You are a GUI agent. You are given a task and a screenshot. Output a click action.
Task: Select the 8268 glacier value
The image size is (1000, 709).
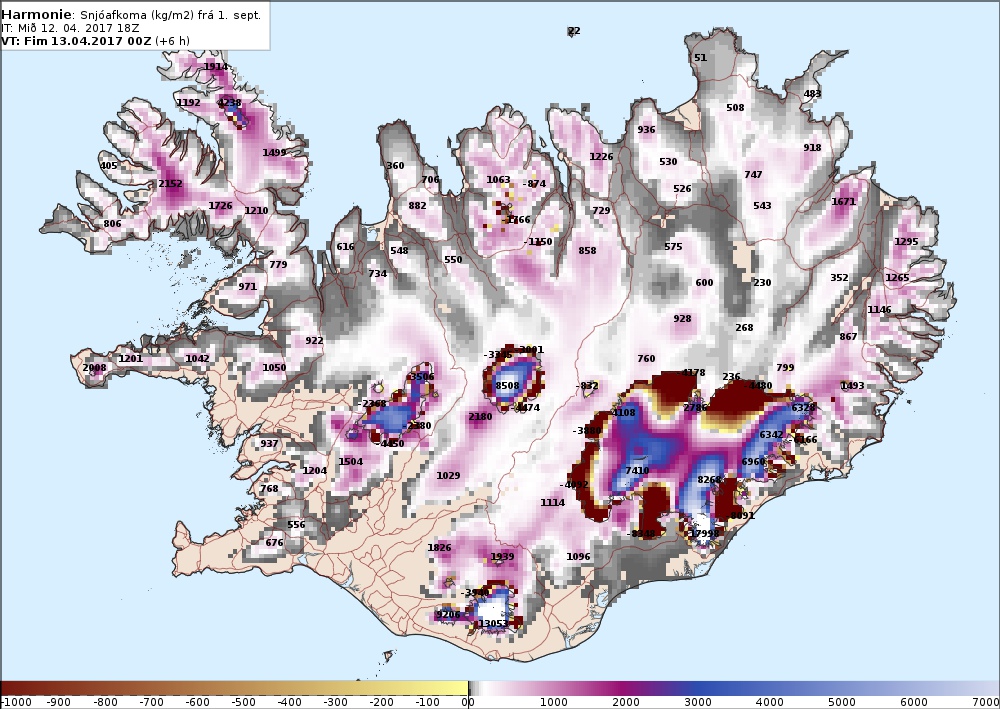709,479
